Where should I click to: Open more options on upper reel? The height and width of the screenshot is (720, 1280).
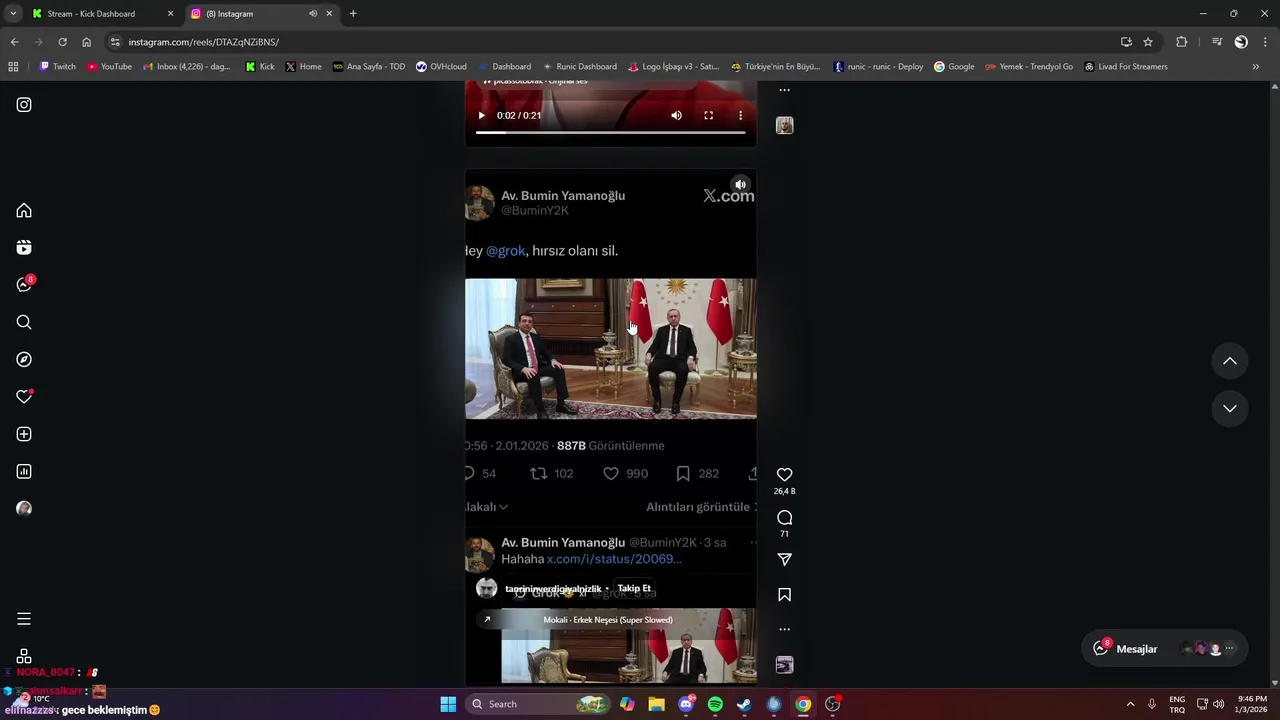(785, 90)
